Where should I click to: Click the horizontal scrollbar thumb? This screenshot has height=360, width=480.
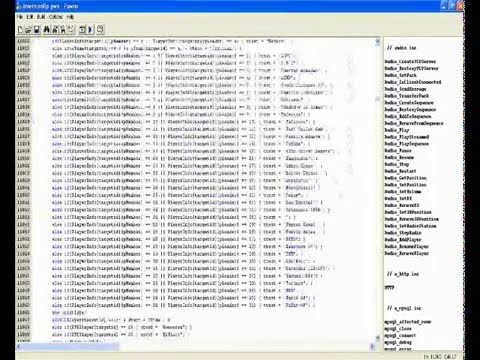pyautogui.click(x=71, y=347)
